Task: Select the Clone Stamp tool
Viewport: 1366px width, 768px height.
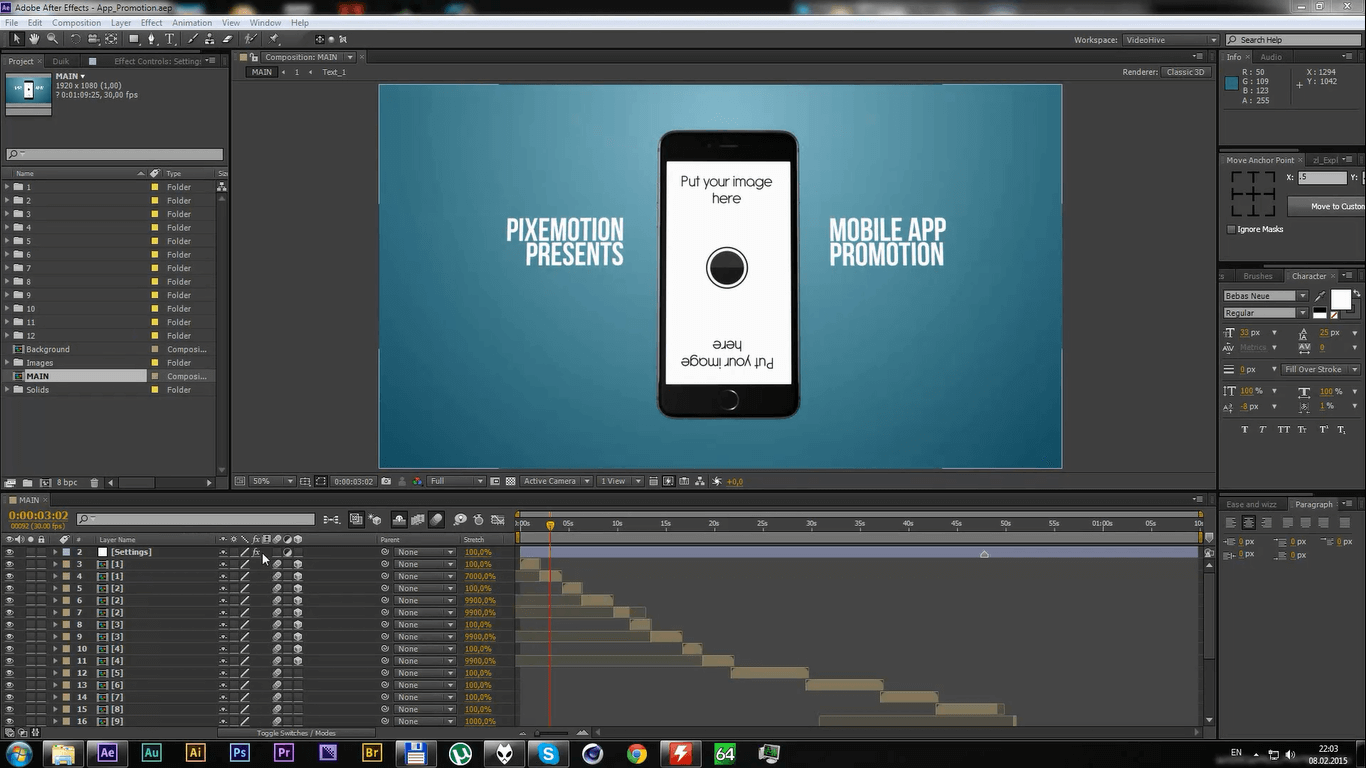Action: (x=209, y=39)
